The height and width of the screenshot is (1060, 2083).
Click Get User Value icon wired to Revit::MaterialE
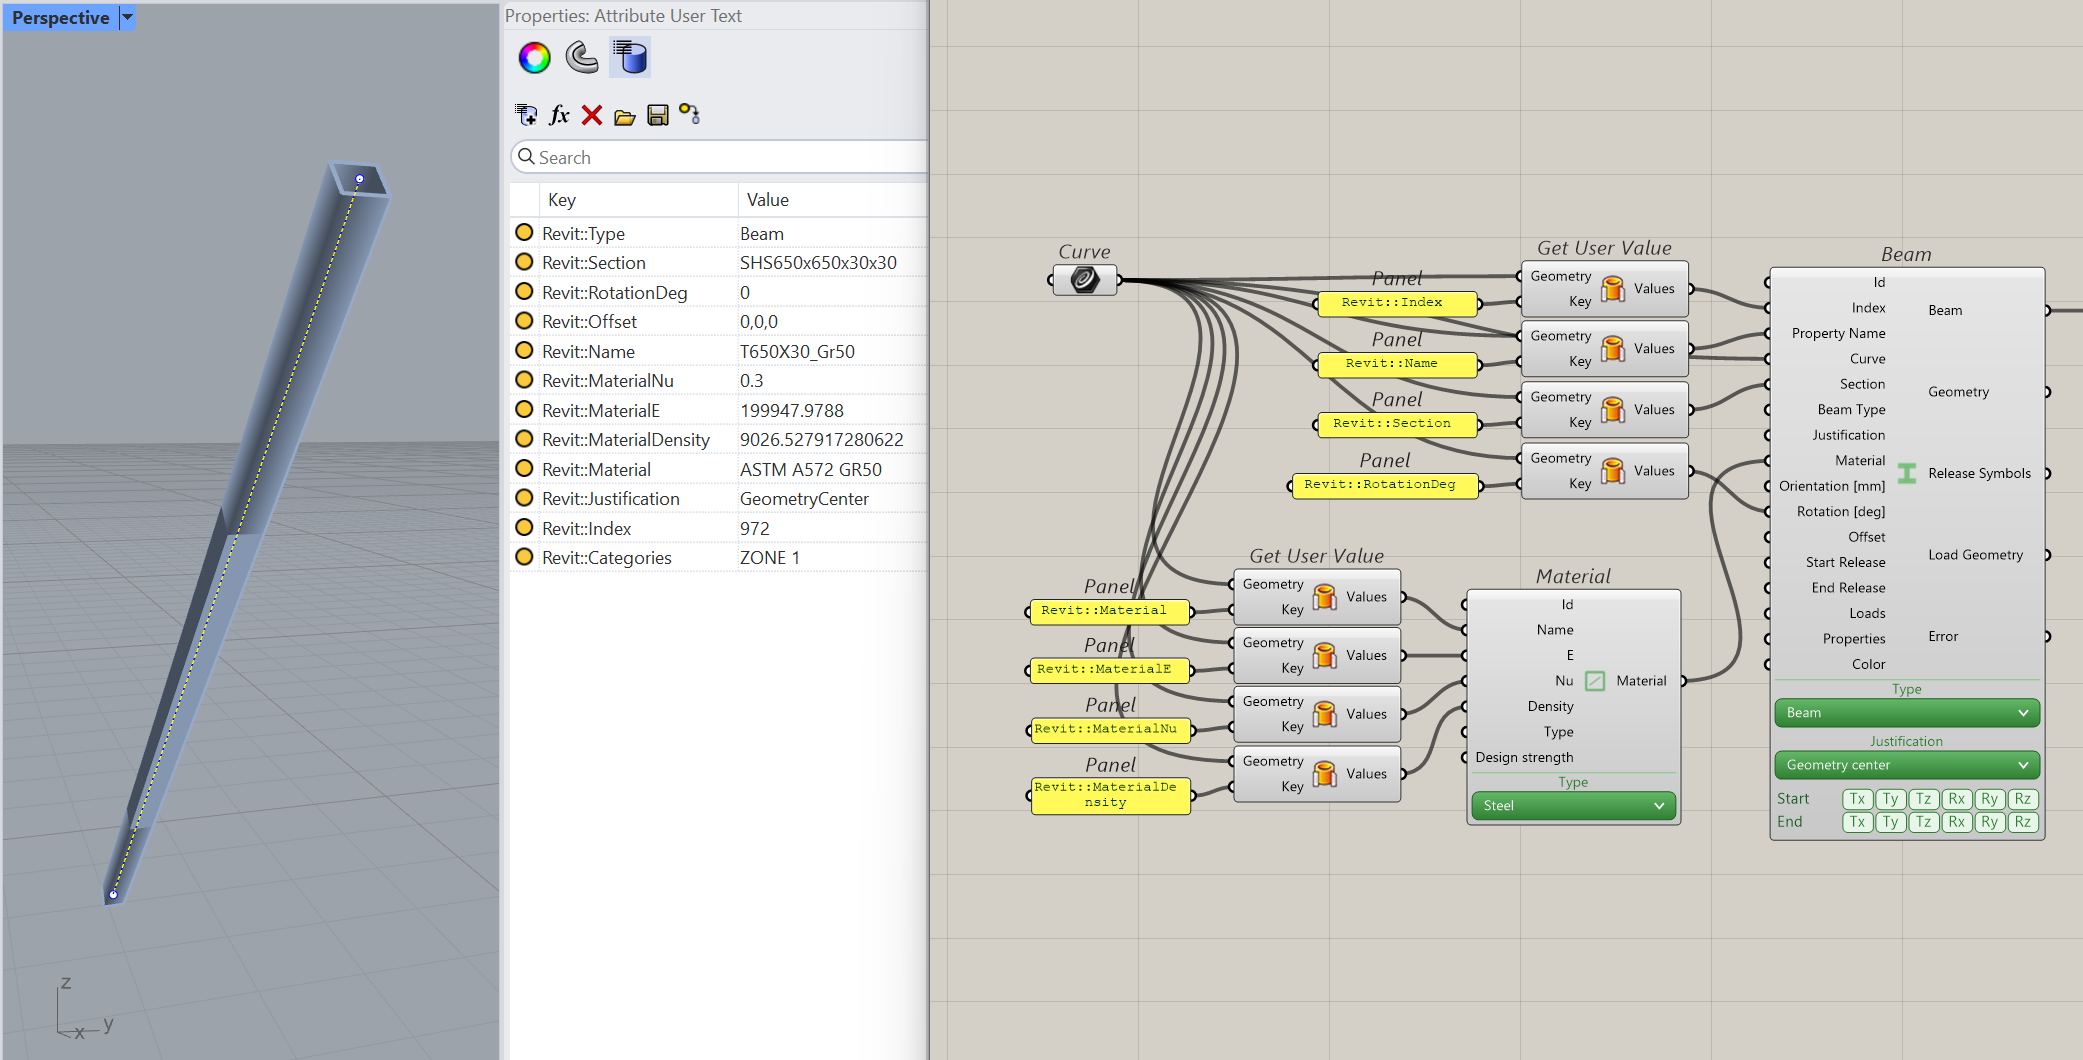pos(1324,656)
